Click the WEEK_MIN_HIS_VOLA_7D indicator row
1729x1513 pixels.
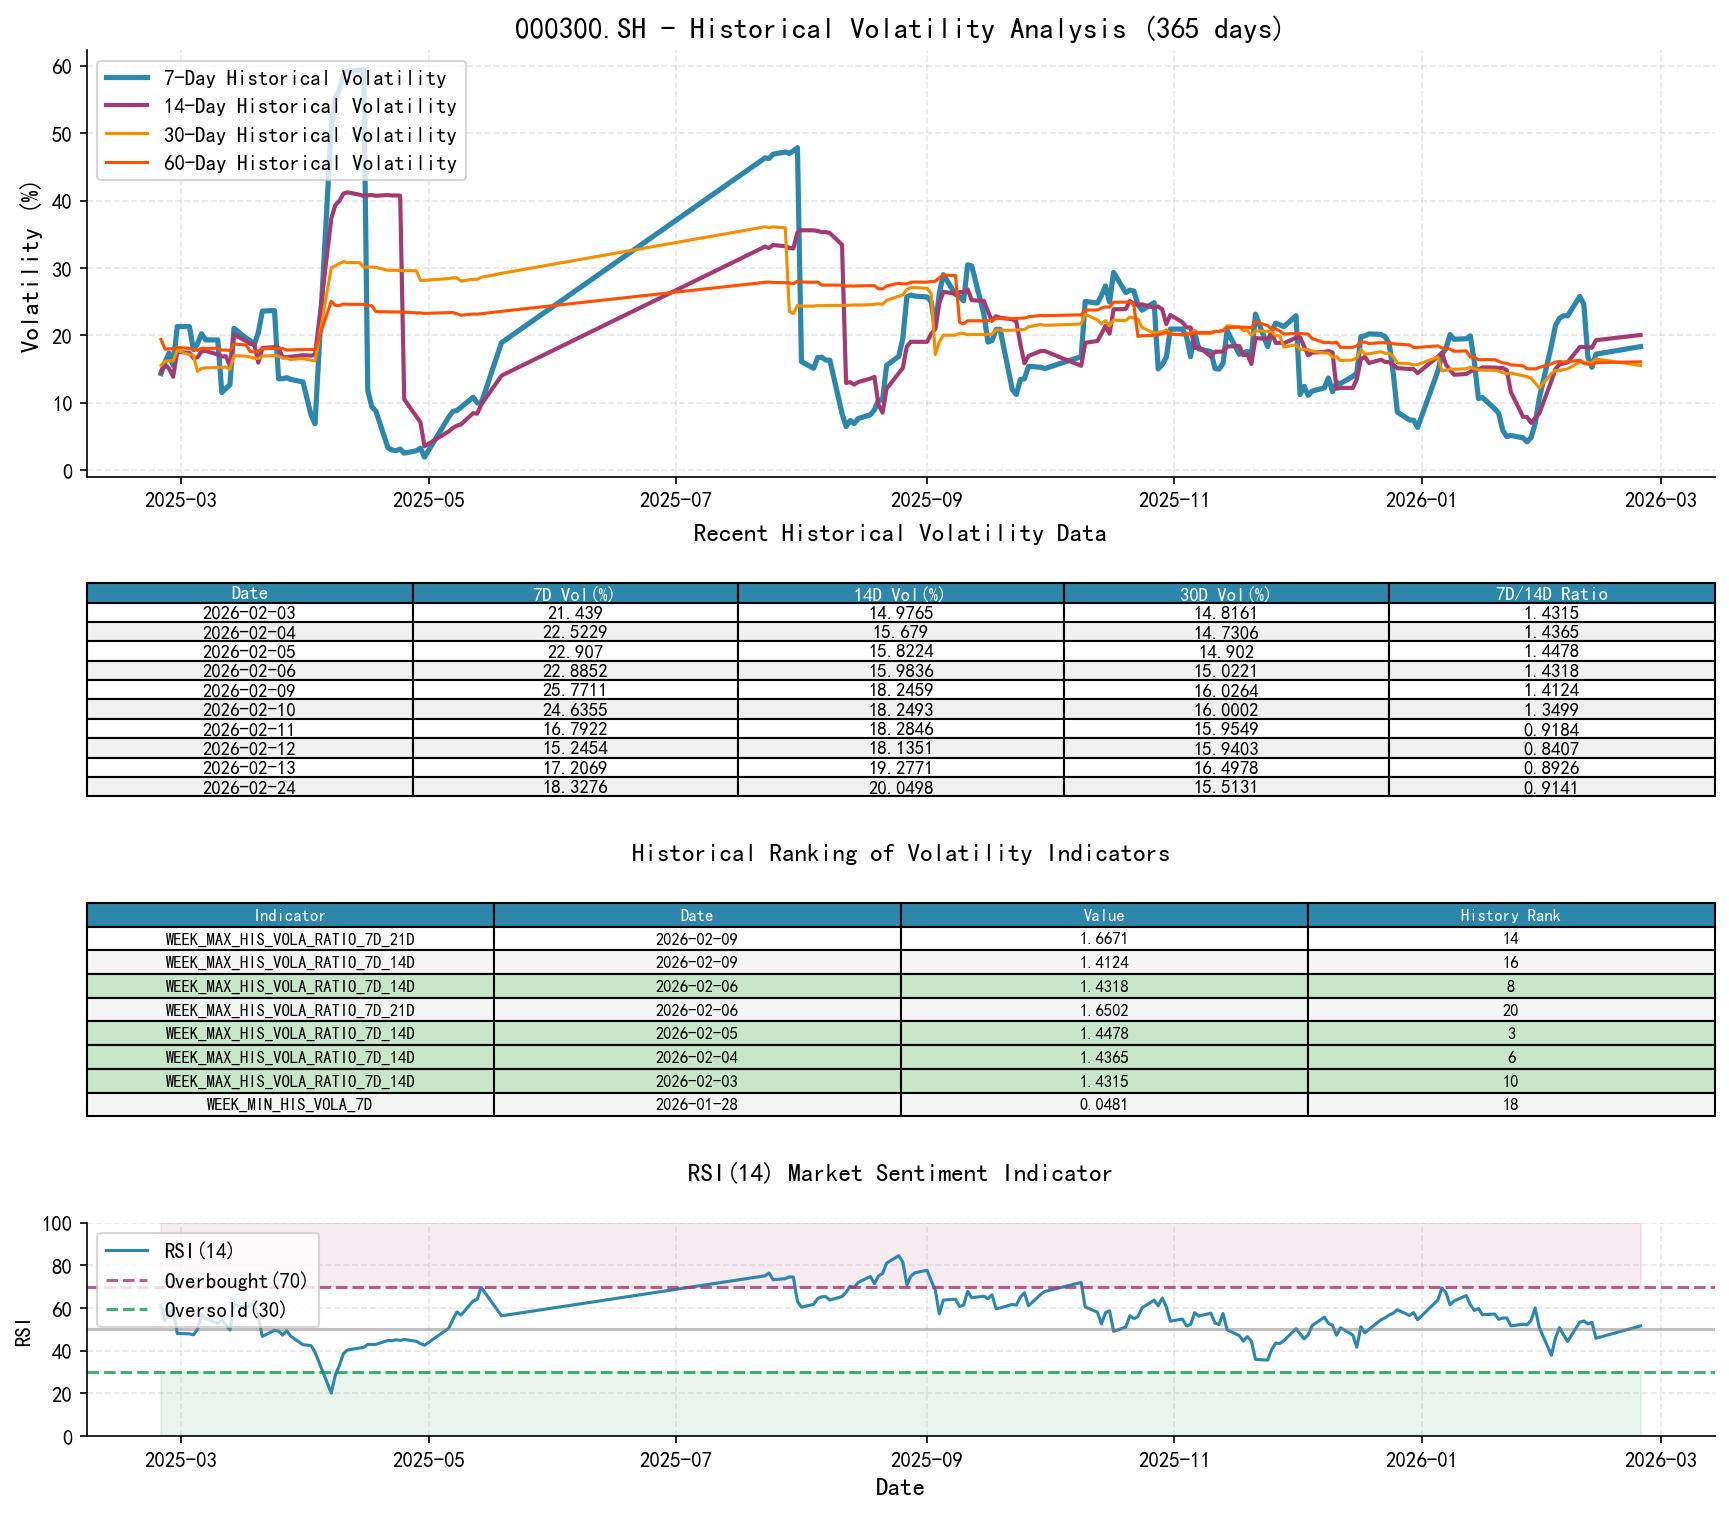point(290,1105)
